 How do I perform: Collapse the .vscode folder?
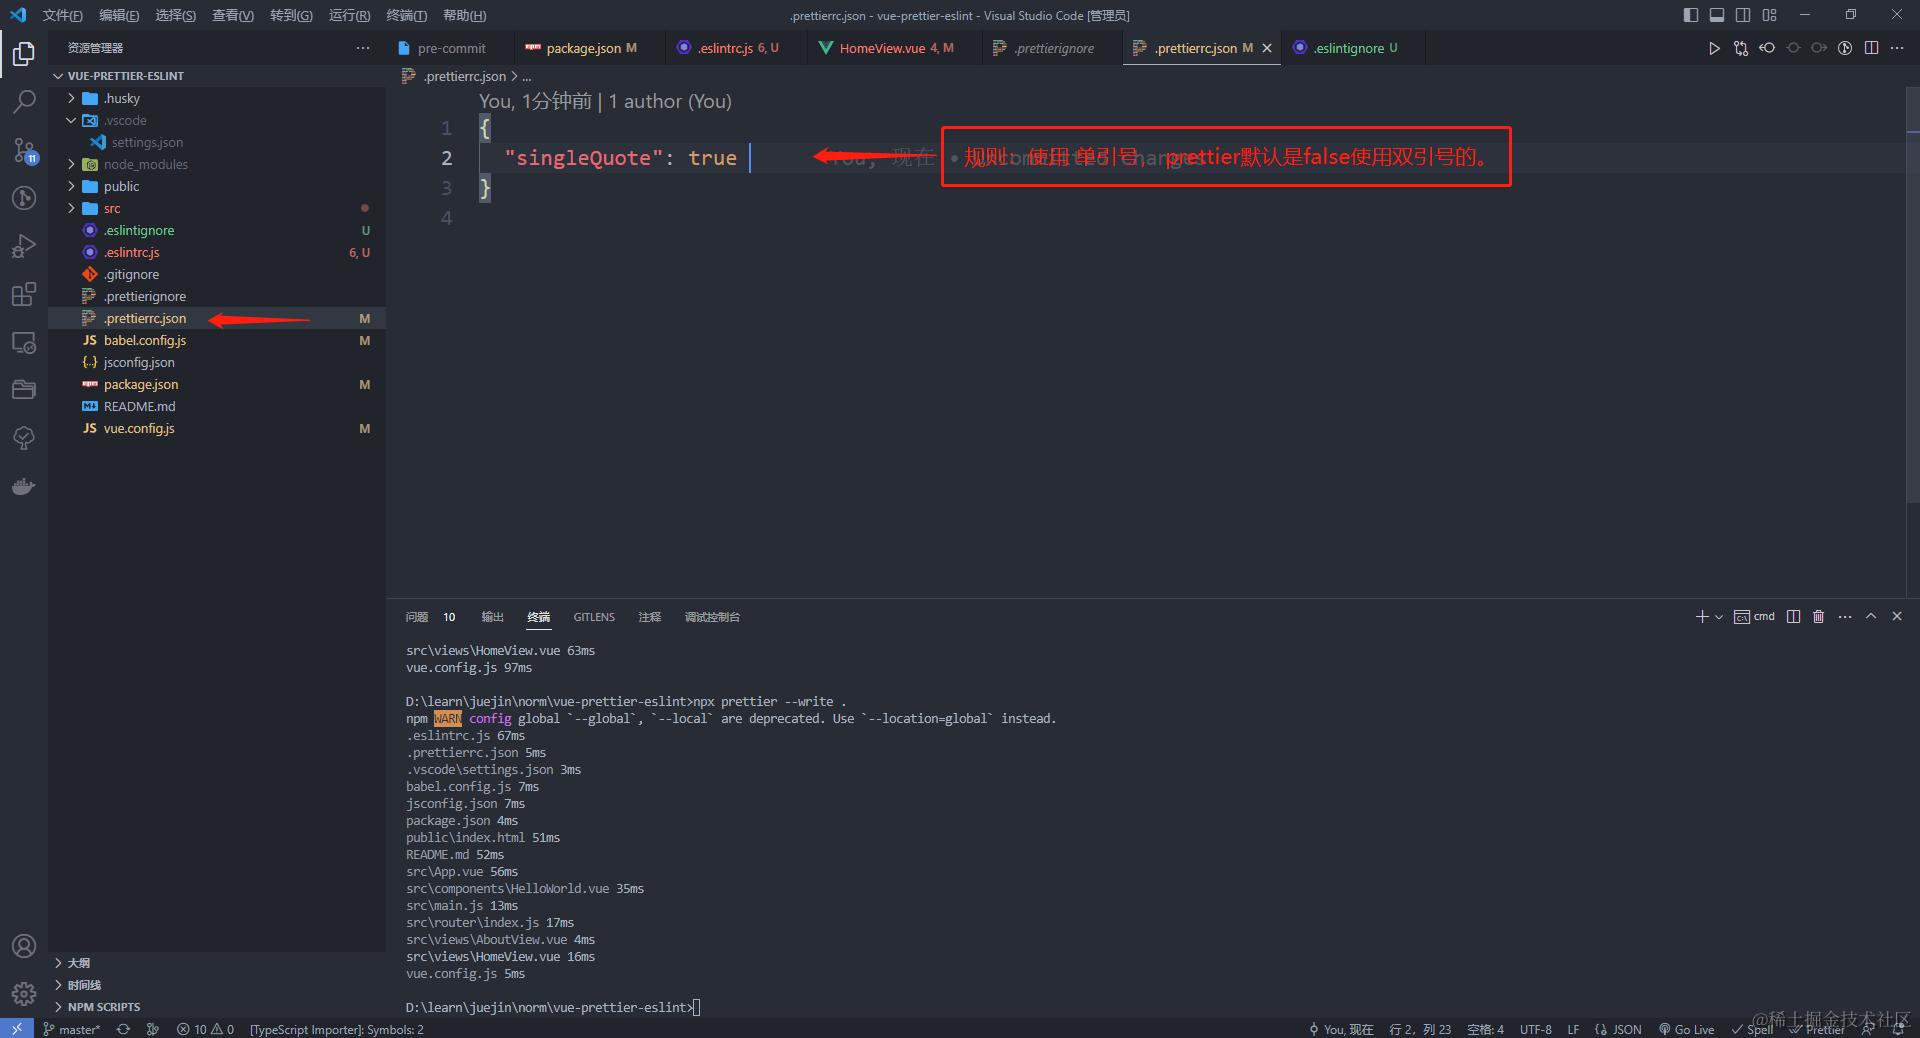click(x=72, y=120)
